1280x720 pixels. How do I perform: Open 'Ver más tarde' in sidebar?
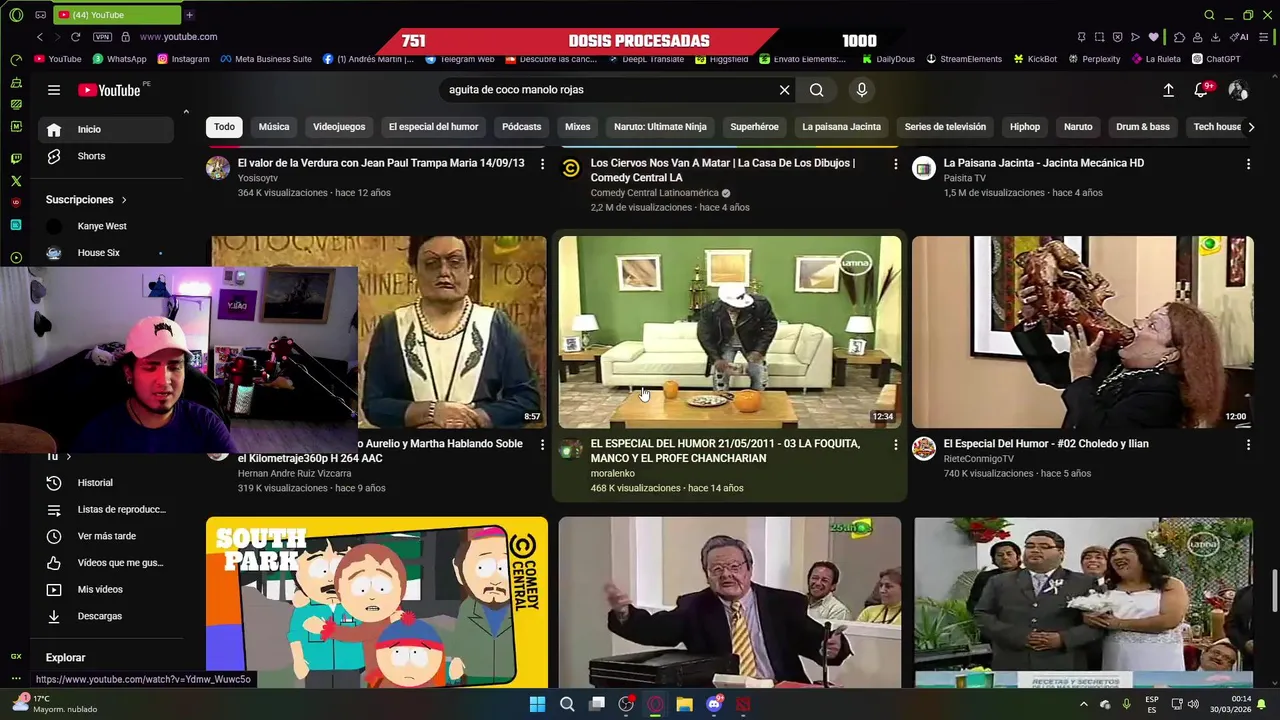coord(106,536)
